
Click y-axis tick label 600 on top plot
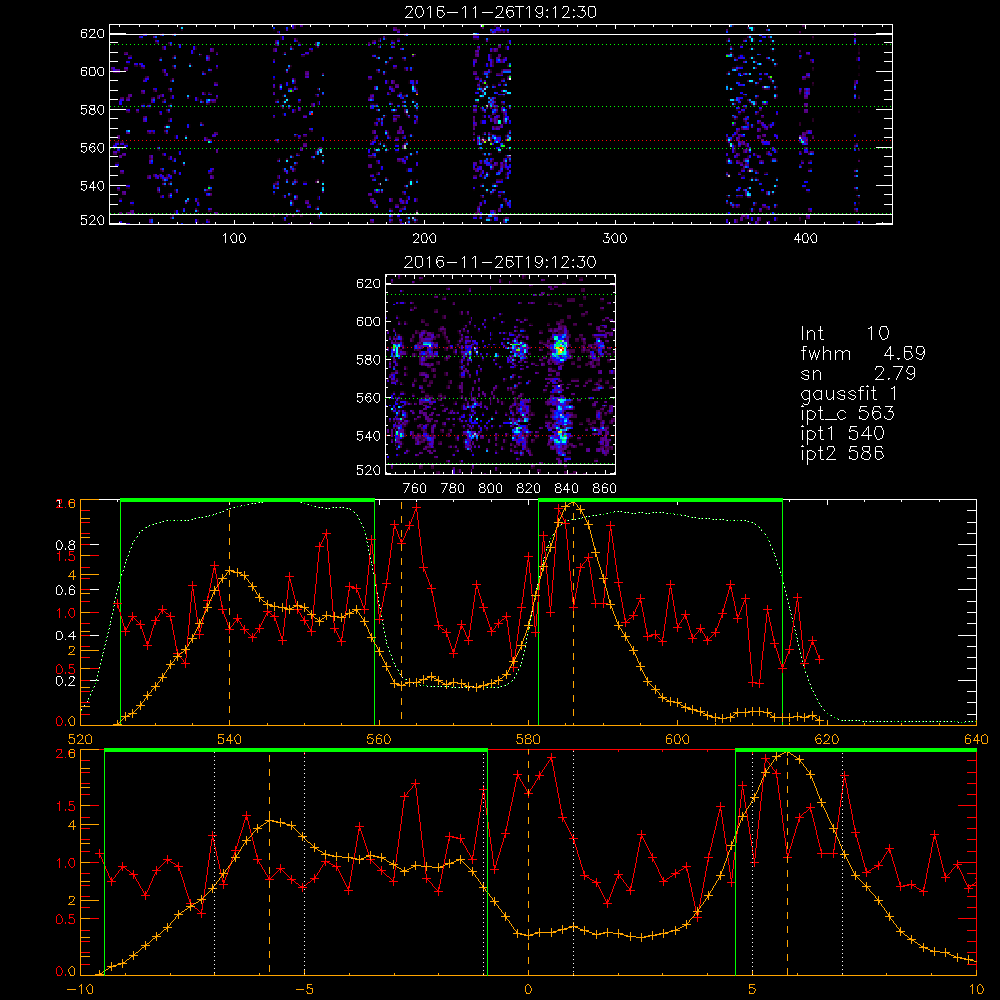pyautogui.click(x=92, y=71)
